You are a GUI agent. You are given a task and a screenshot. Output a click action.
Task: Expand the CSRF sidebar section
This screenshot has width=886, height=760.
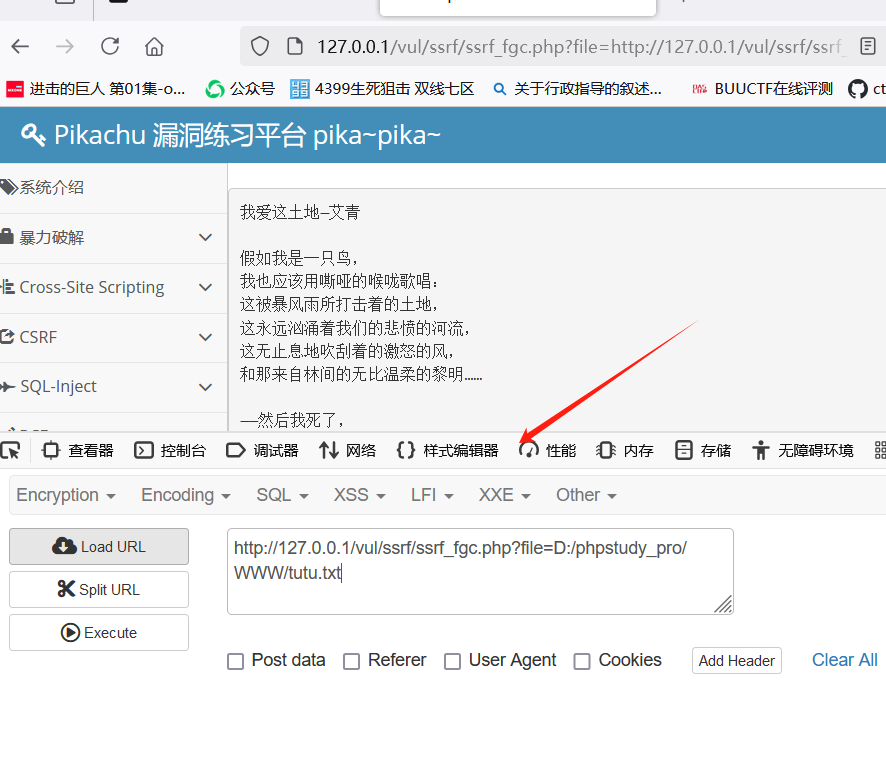pyautogui.click(x=113, y=337)
